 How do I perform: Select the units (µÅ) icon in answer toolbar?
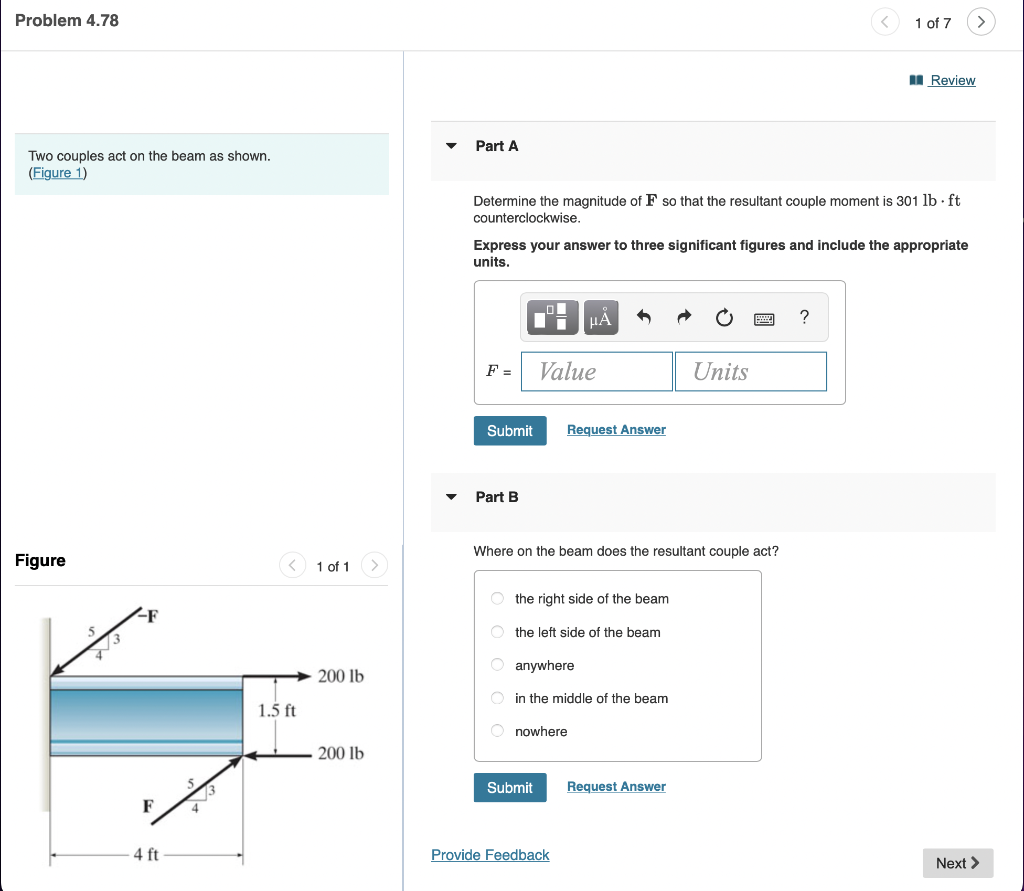(600, 317)
